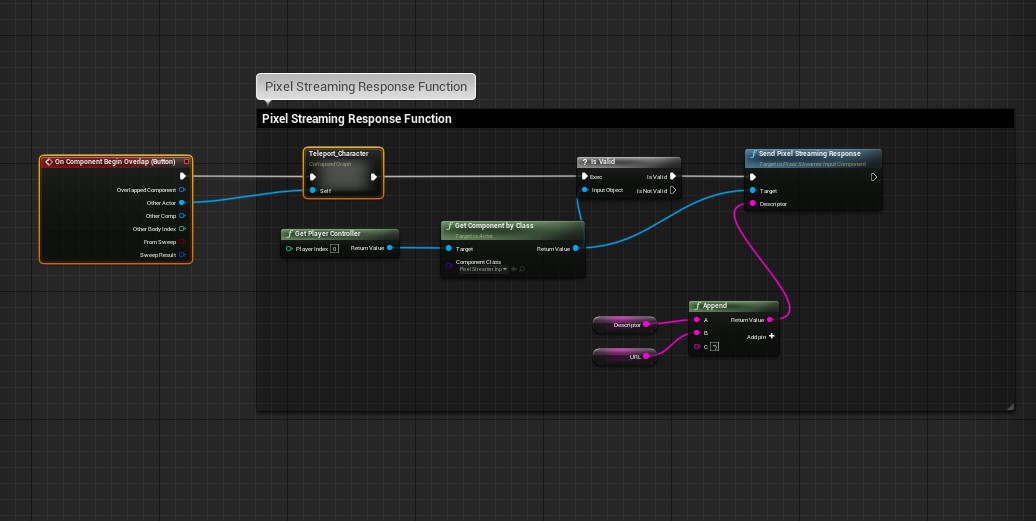Click the Is Not Valid output exec pin
This screenshot has width=1036, height=521.
(x=673, y=190)
